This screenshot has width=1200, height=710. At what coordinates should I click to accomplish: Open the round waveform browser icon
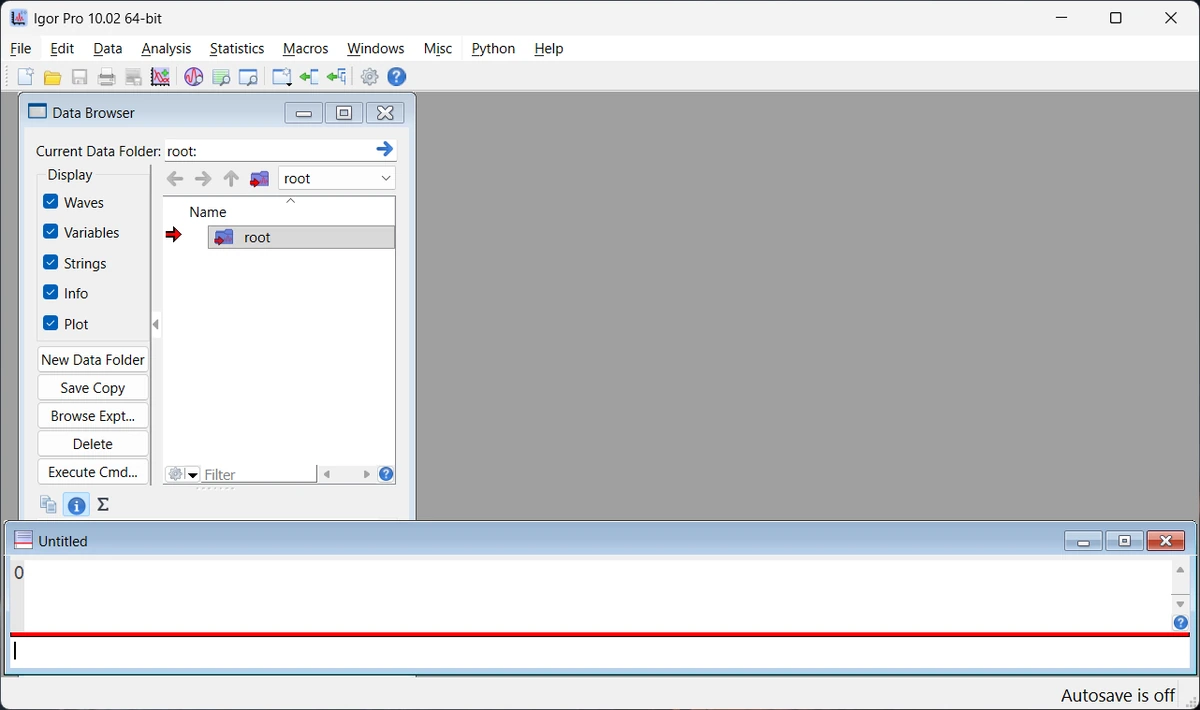coord(194,77)
